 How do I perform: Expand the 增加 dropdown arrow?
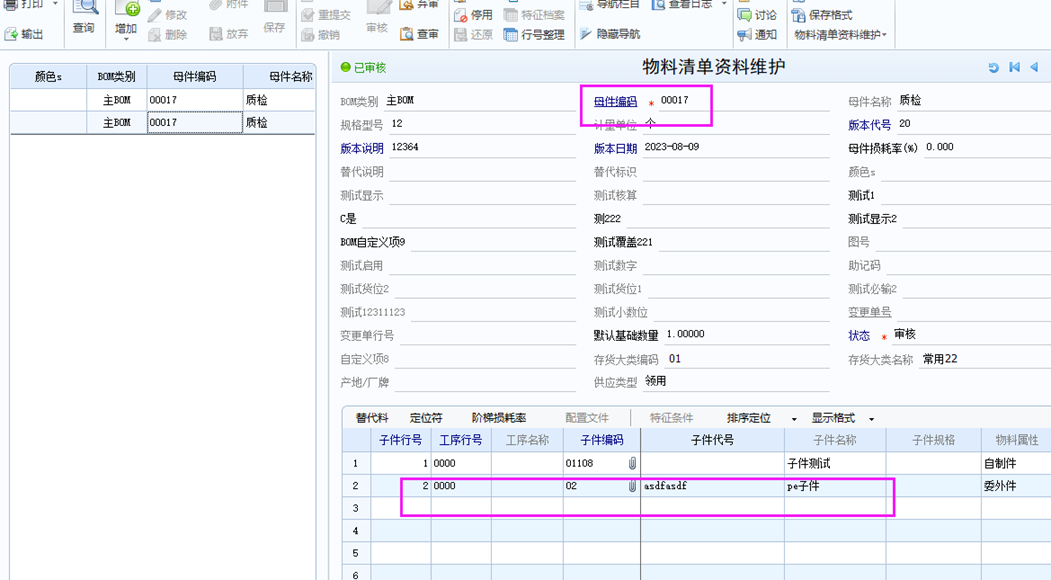click(x=126, y=40)
